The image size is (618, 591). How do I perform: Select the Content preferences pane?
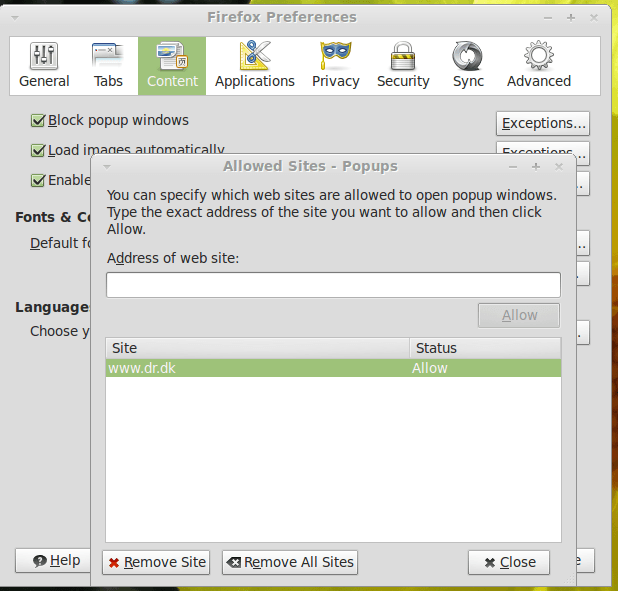(x=172, y=66)
